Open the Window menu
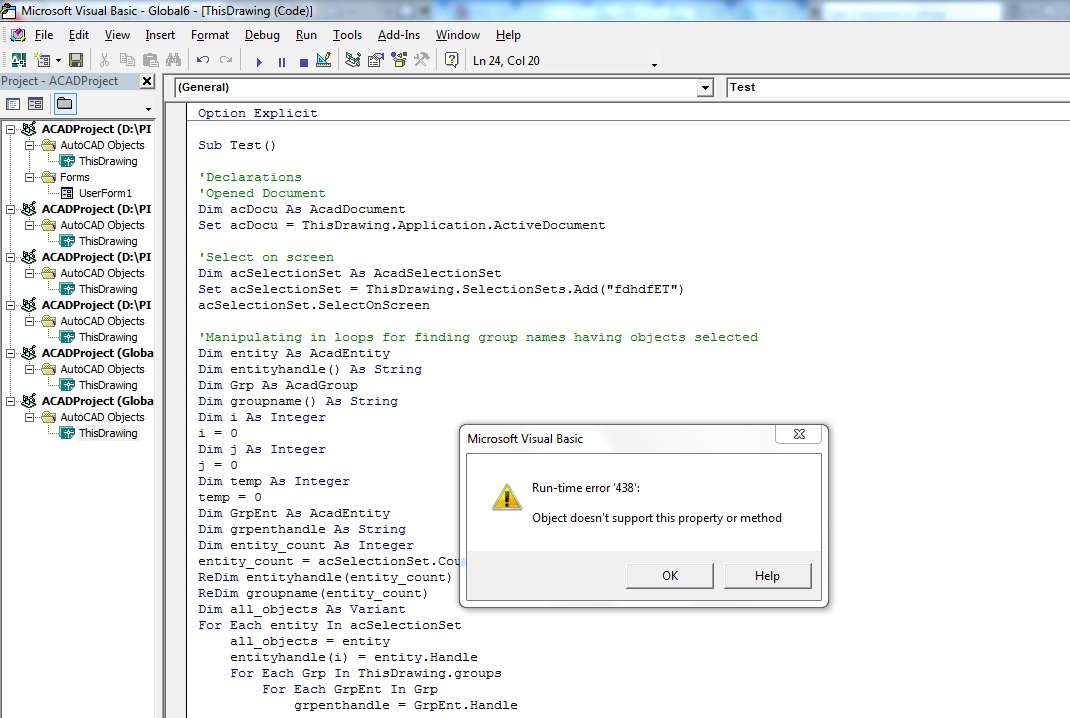Screen dimensions: 1070x718 coord(457,35)
